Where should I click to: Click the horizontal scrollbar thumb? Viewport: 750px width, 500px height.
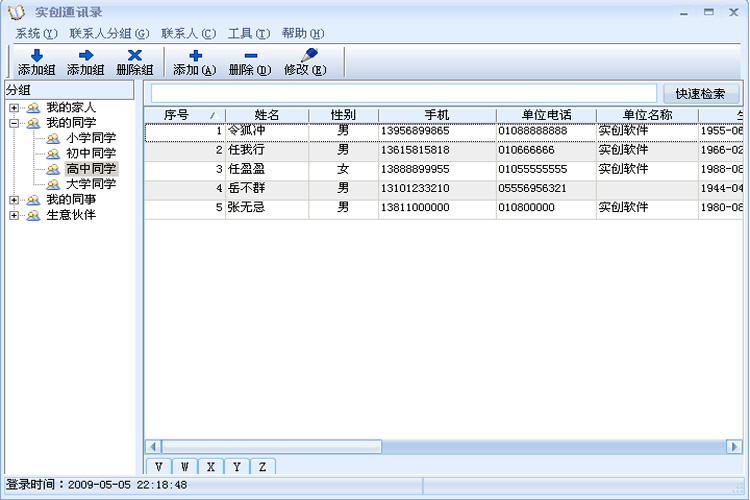[271, 447]
